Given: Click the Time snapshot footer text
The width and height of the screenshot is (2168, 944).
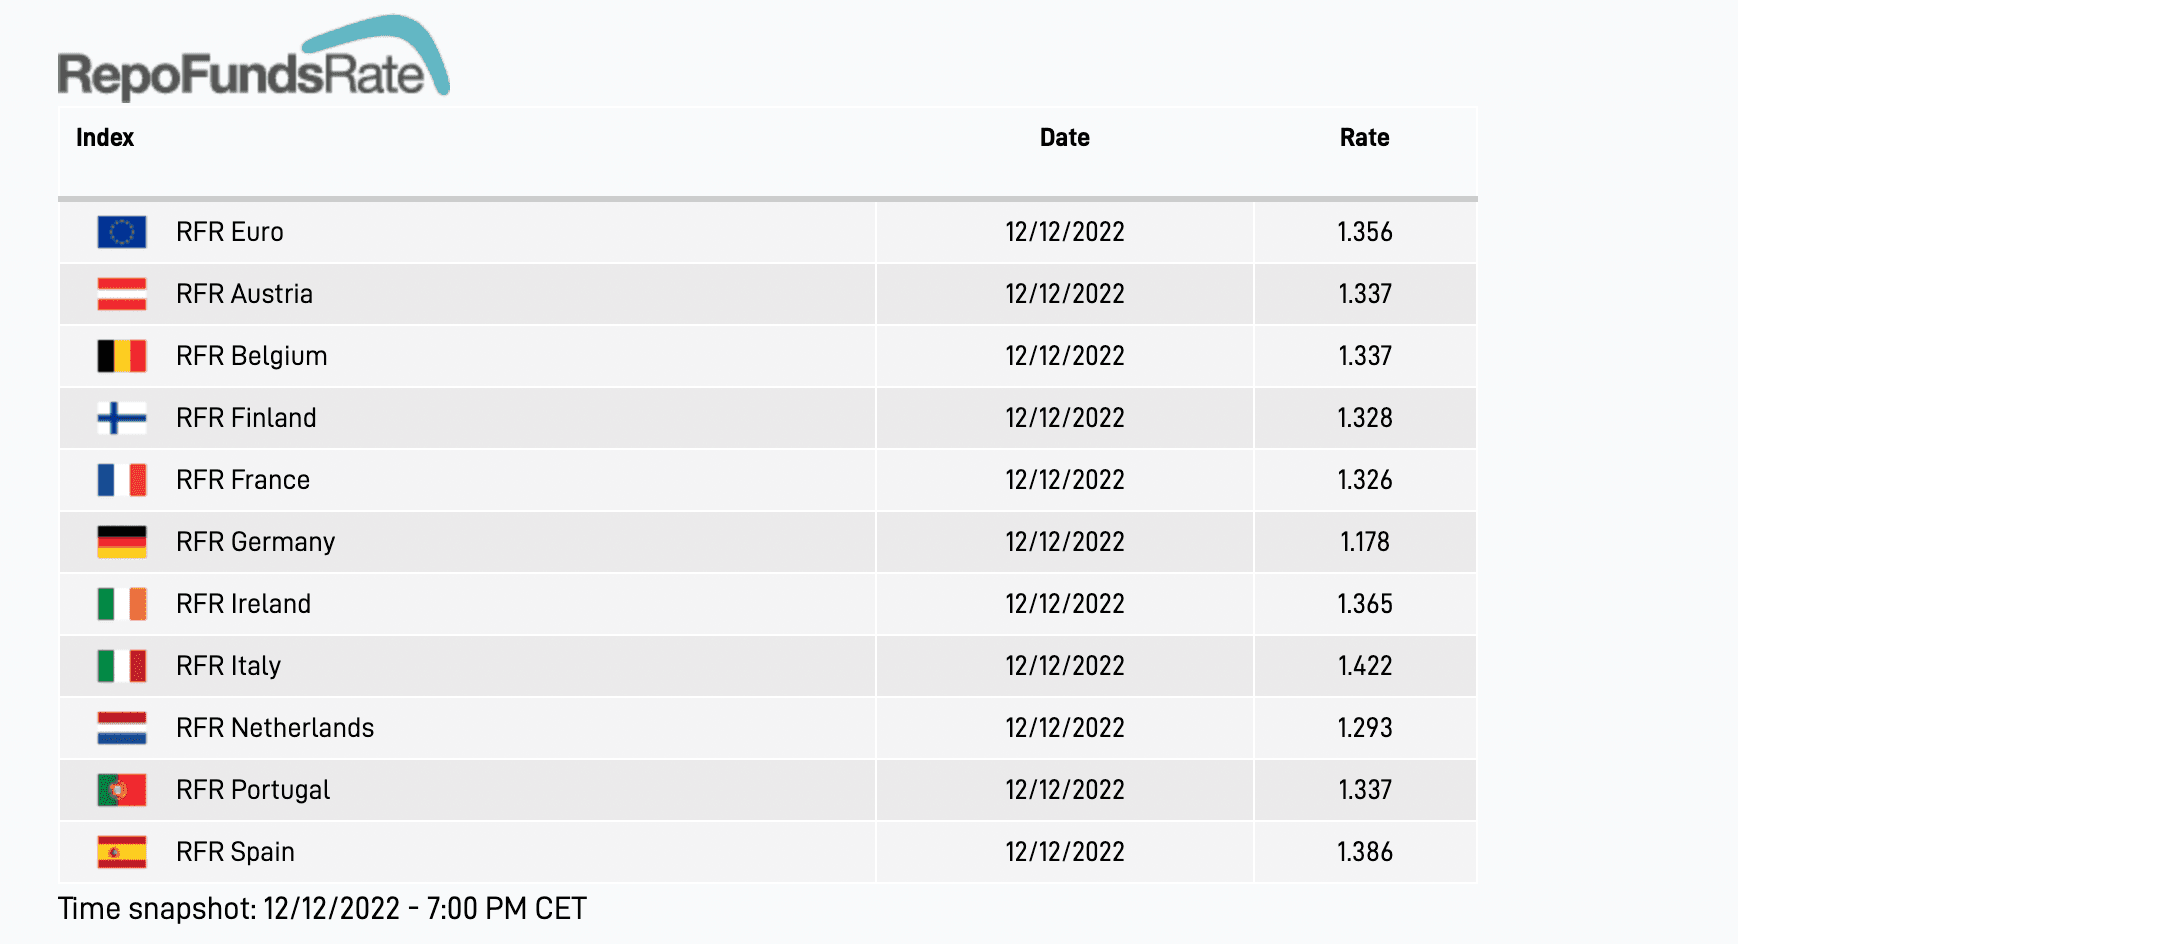Looking at the screenshot, I should 322,909.
